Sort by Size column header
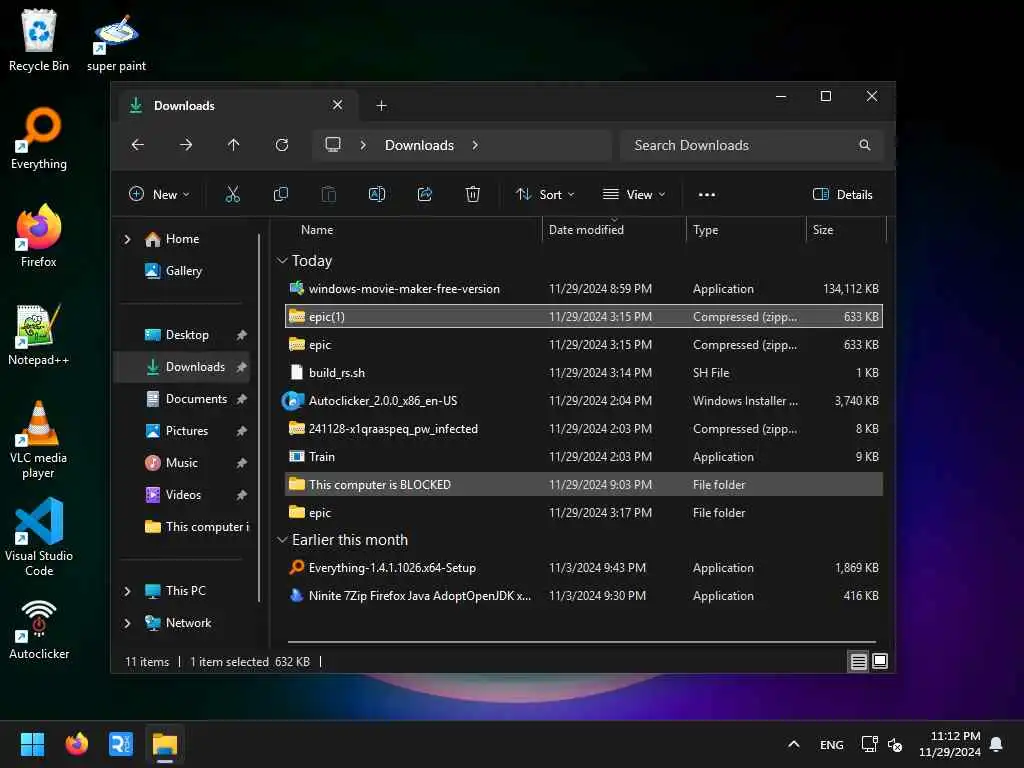Viewport: 1024px width, 768px height. pos(823,230)
